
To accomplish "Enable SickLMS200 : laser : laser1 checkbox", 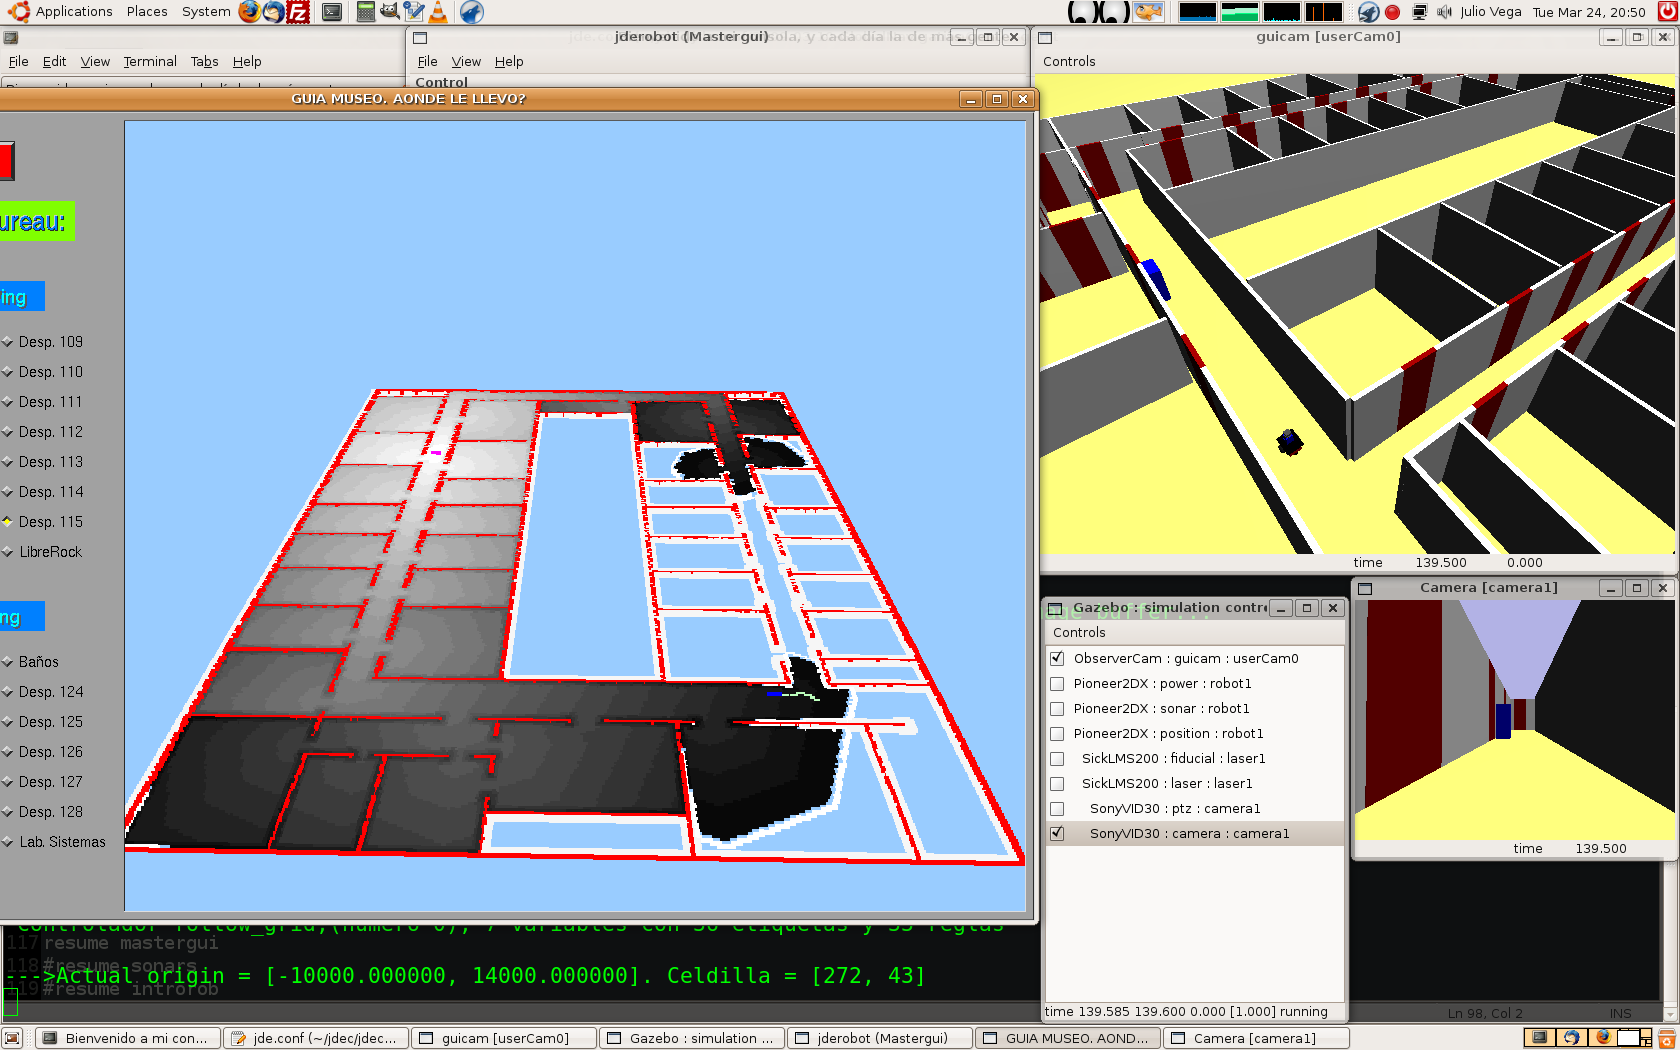I will [1057, 783].
